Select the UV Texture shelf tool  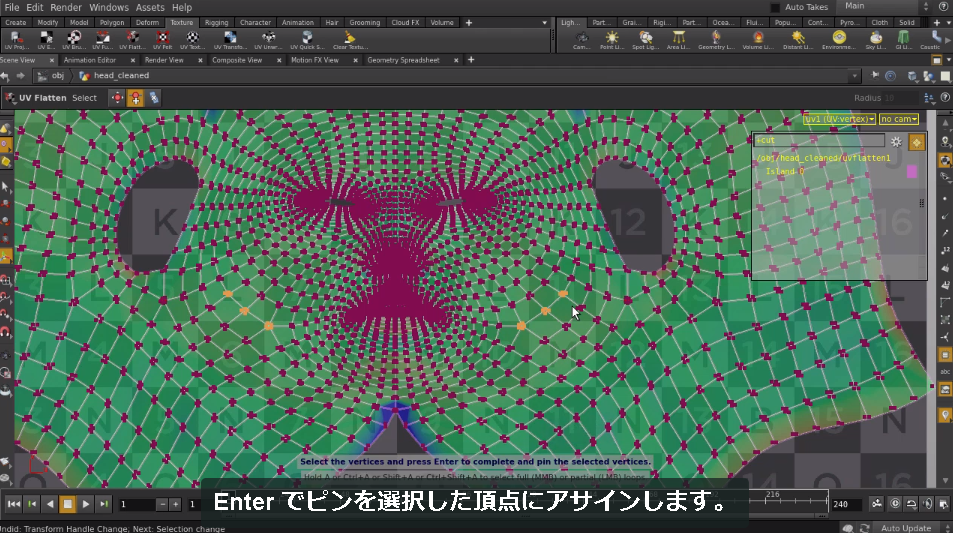coord(192,40)
